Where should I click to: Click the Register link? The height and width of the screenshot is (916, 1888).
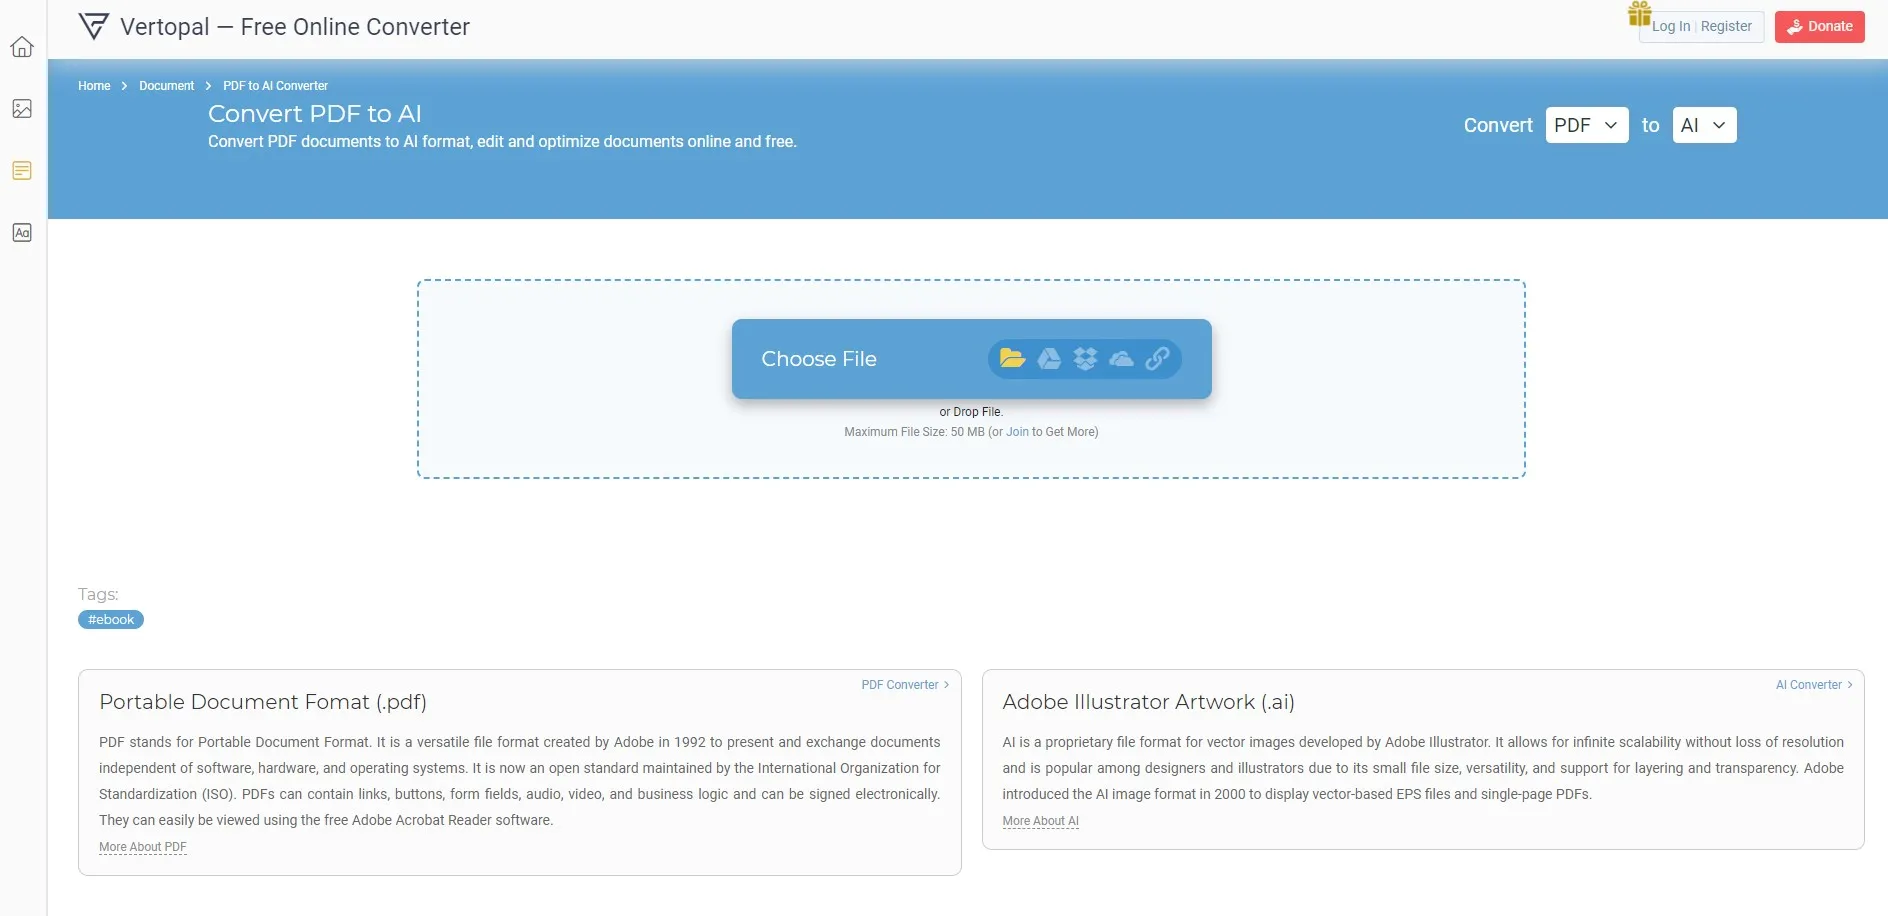click(1726, 26)
